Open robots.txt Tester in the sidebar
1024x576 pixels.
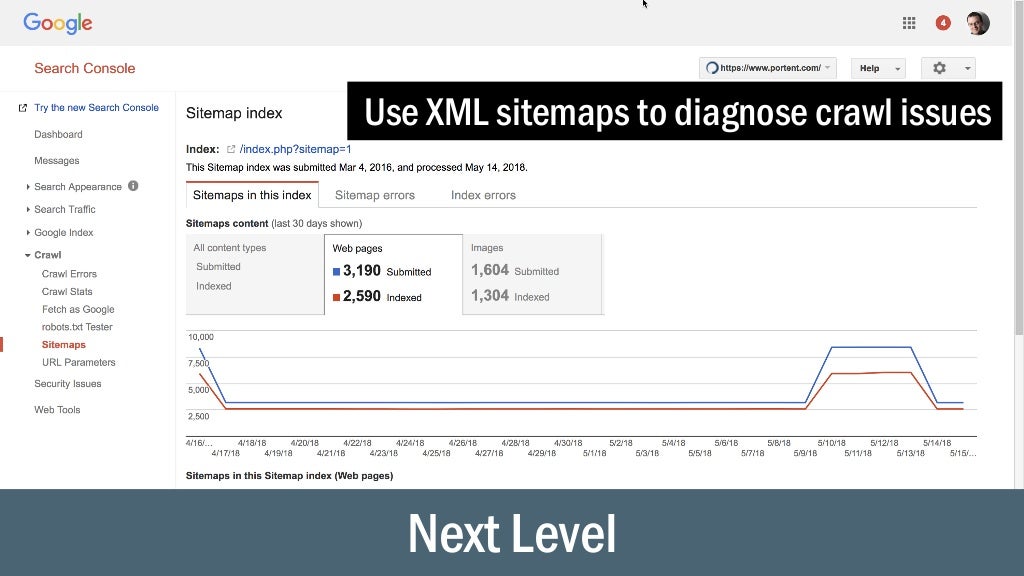point(77,327)
